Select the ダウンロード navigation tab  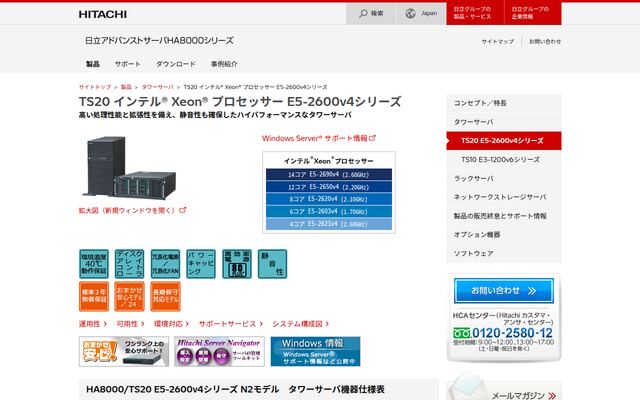176,64
